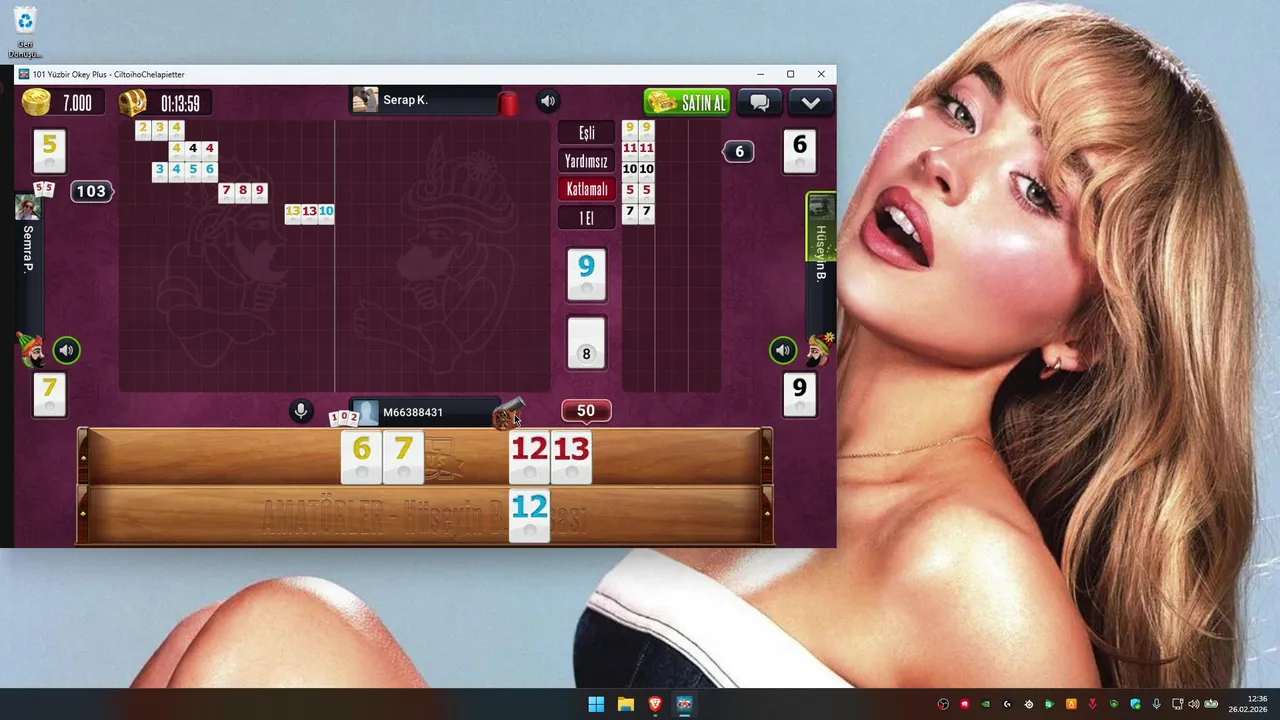
Task: Click the right jester character icon
Action: 820,349
